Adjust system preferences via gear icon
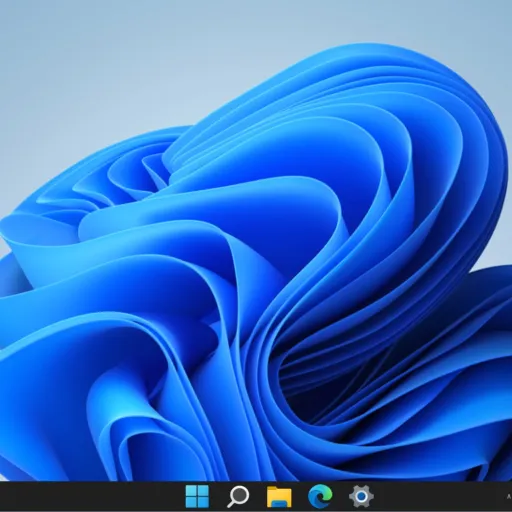The height and width of the screenshot is (512, 512). tap(361, 496)
